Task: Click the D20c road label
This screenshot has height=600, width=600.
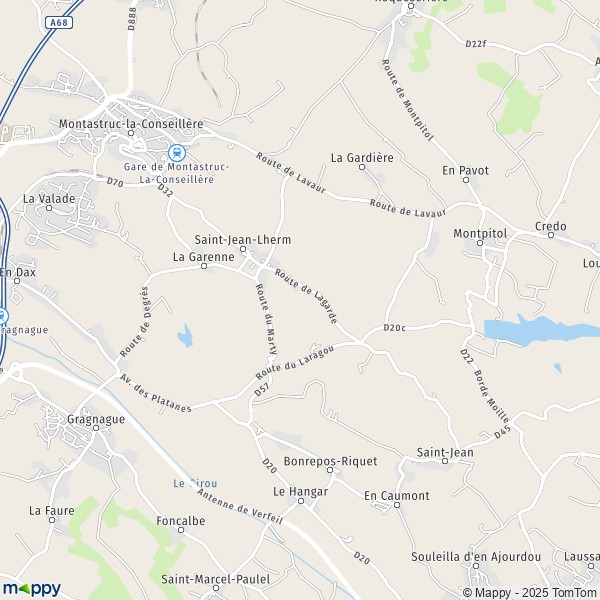Action: [394, 328]
